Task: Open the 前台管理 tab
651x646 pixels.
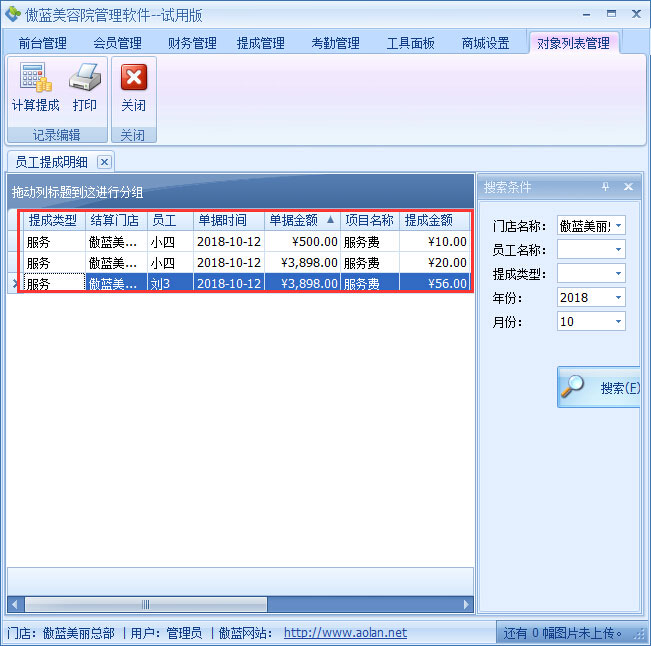Action: pyautogui.click(x=42, y=43)
